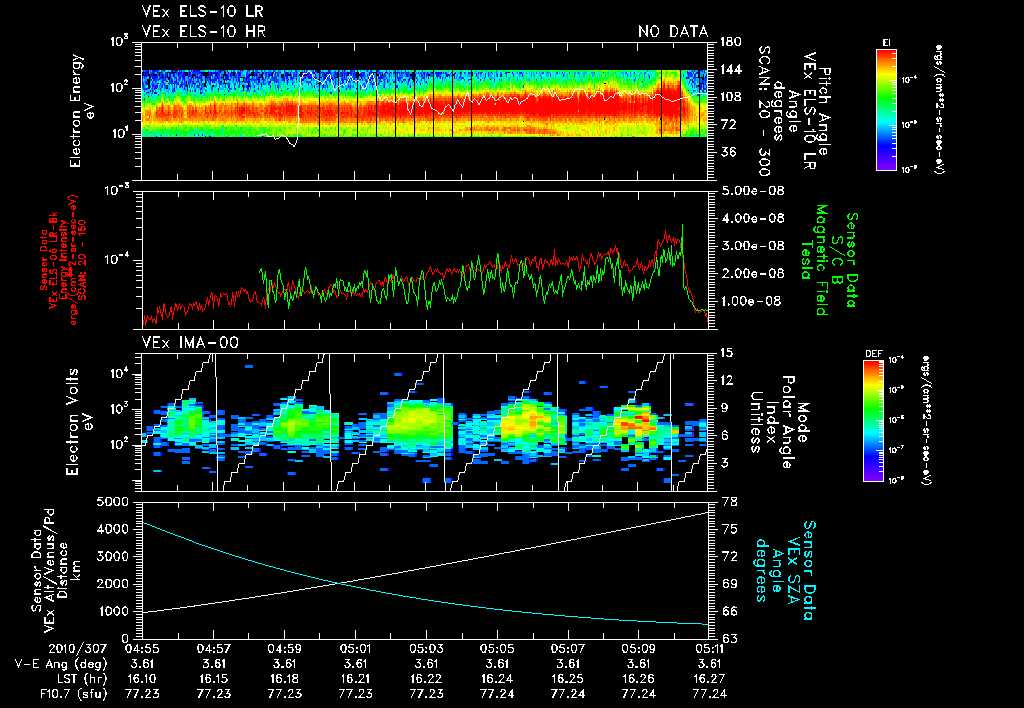Click the 1.00e-08 magnetic field tick

click(751, 301)
